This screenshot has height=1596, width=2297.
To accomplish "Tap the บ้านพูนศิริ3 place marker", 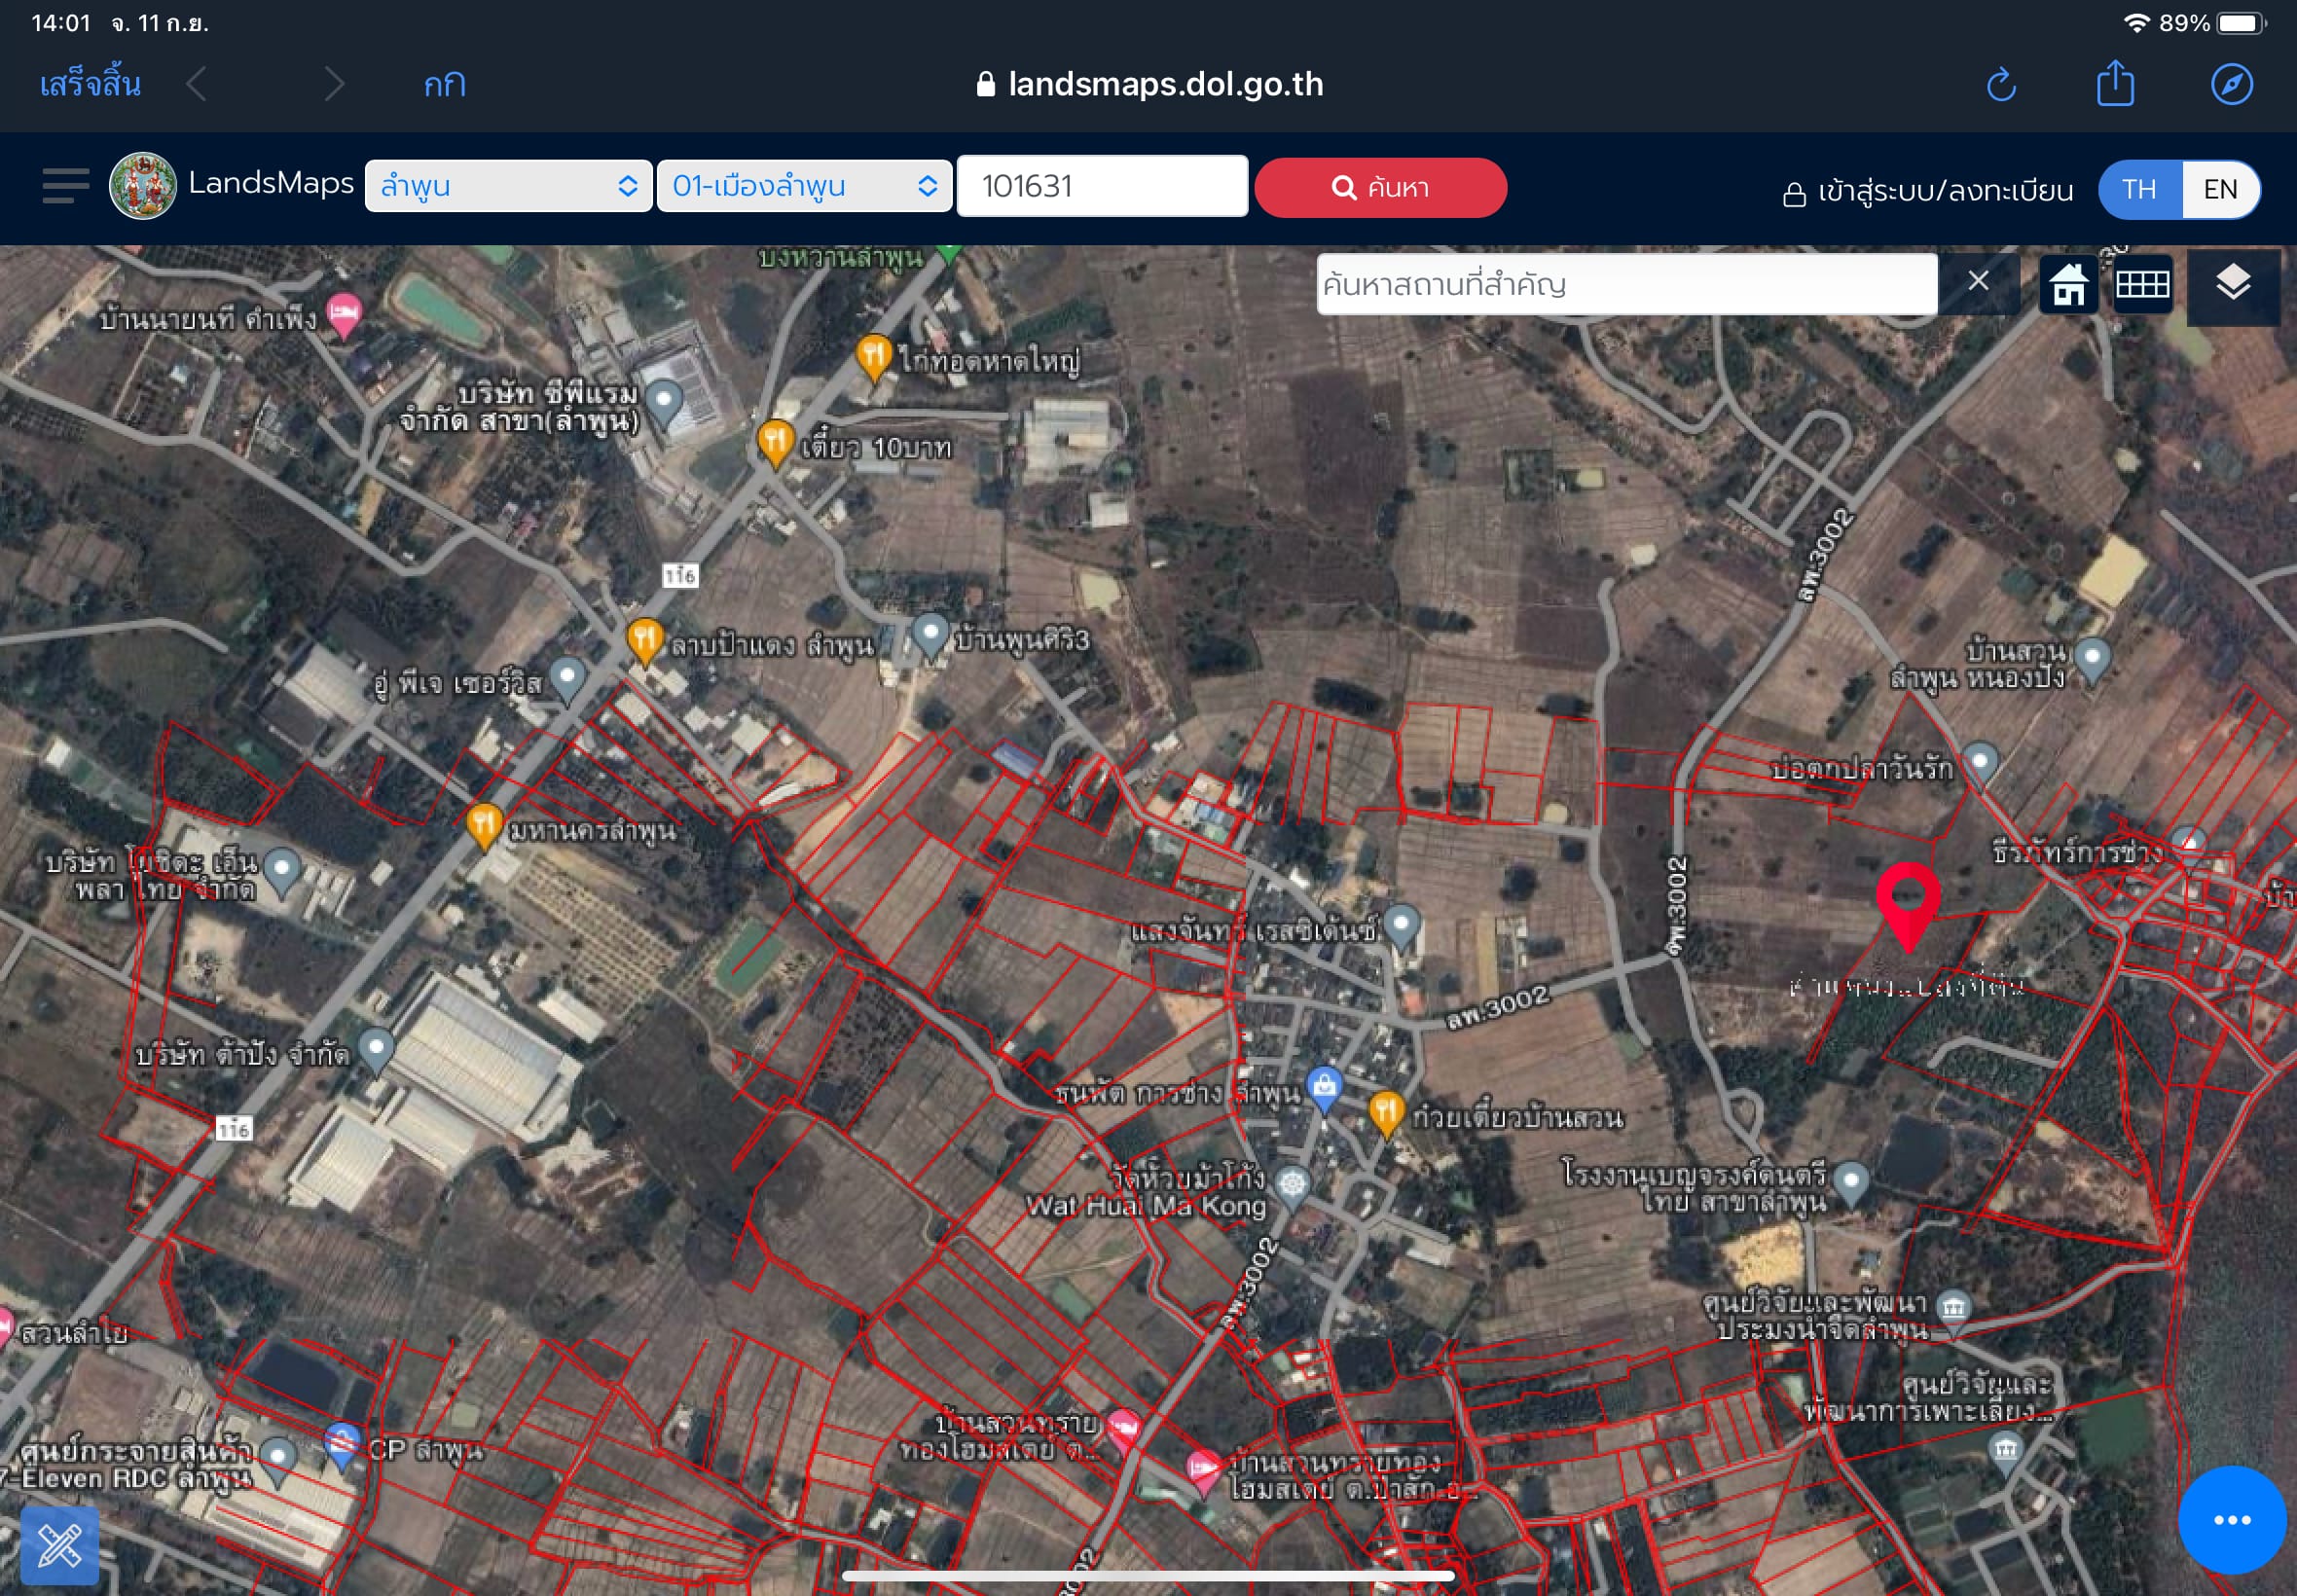I will click(930, 637).
